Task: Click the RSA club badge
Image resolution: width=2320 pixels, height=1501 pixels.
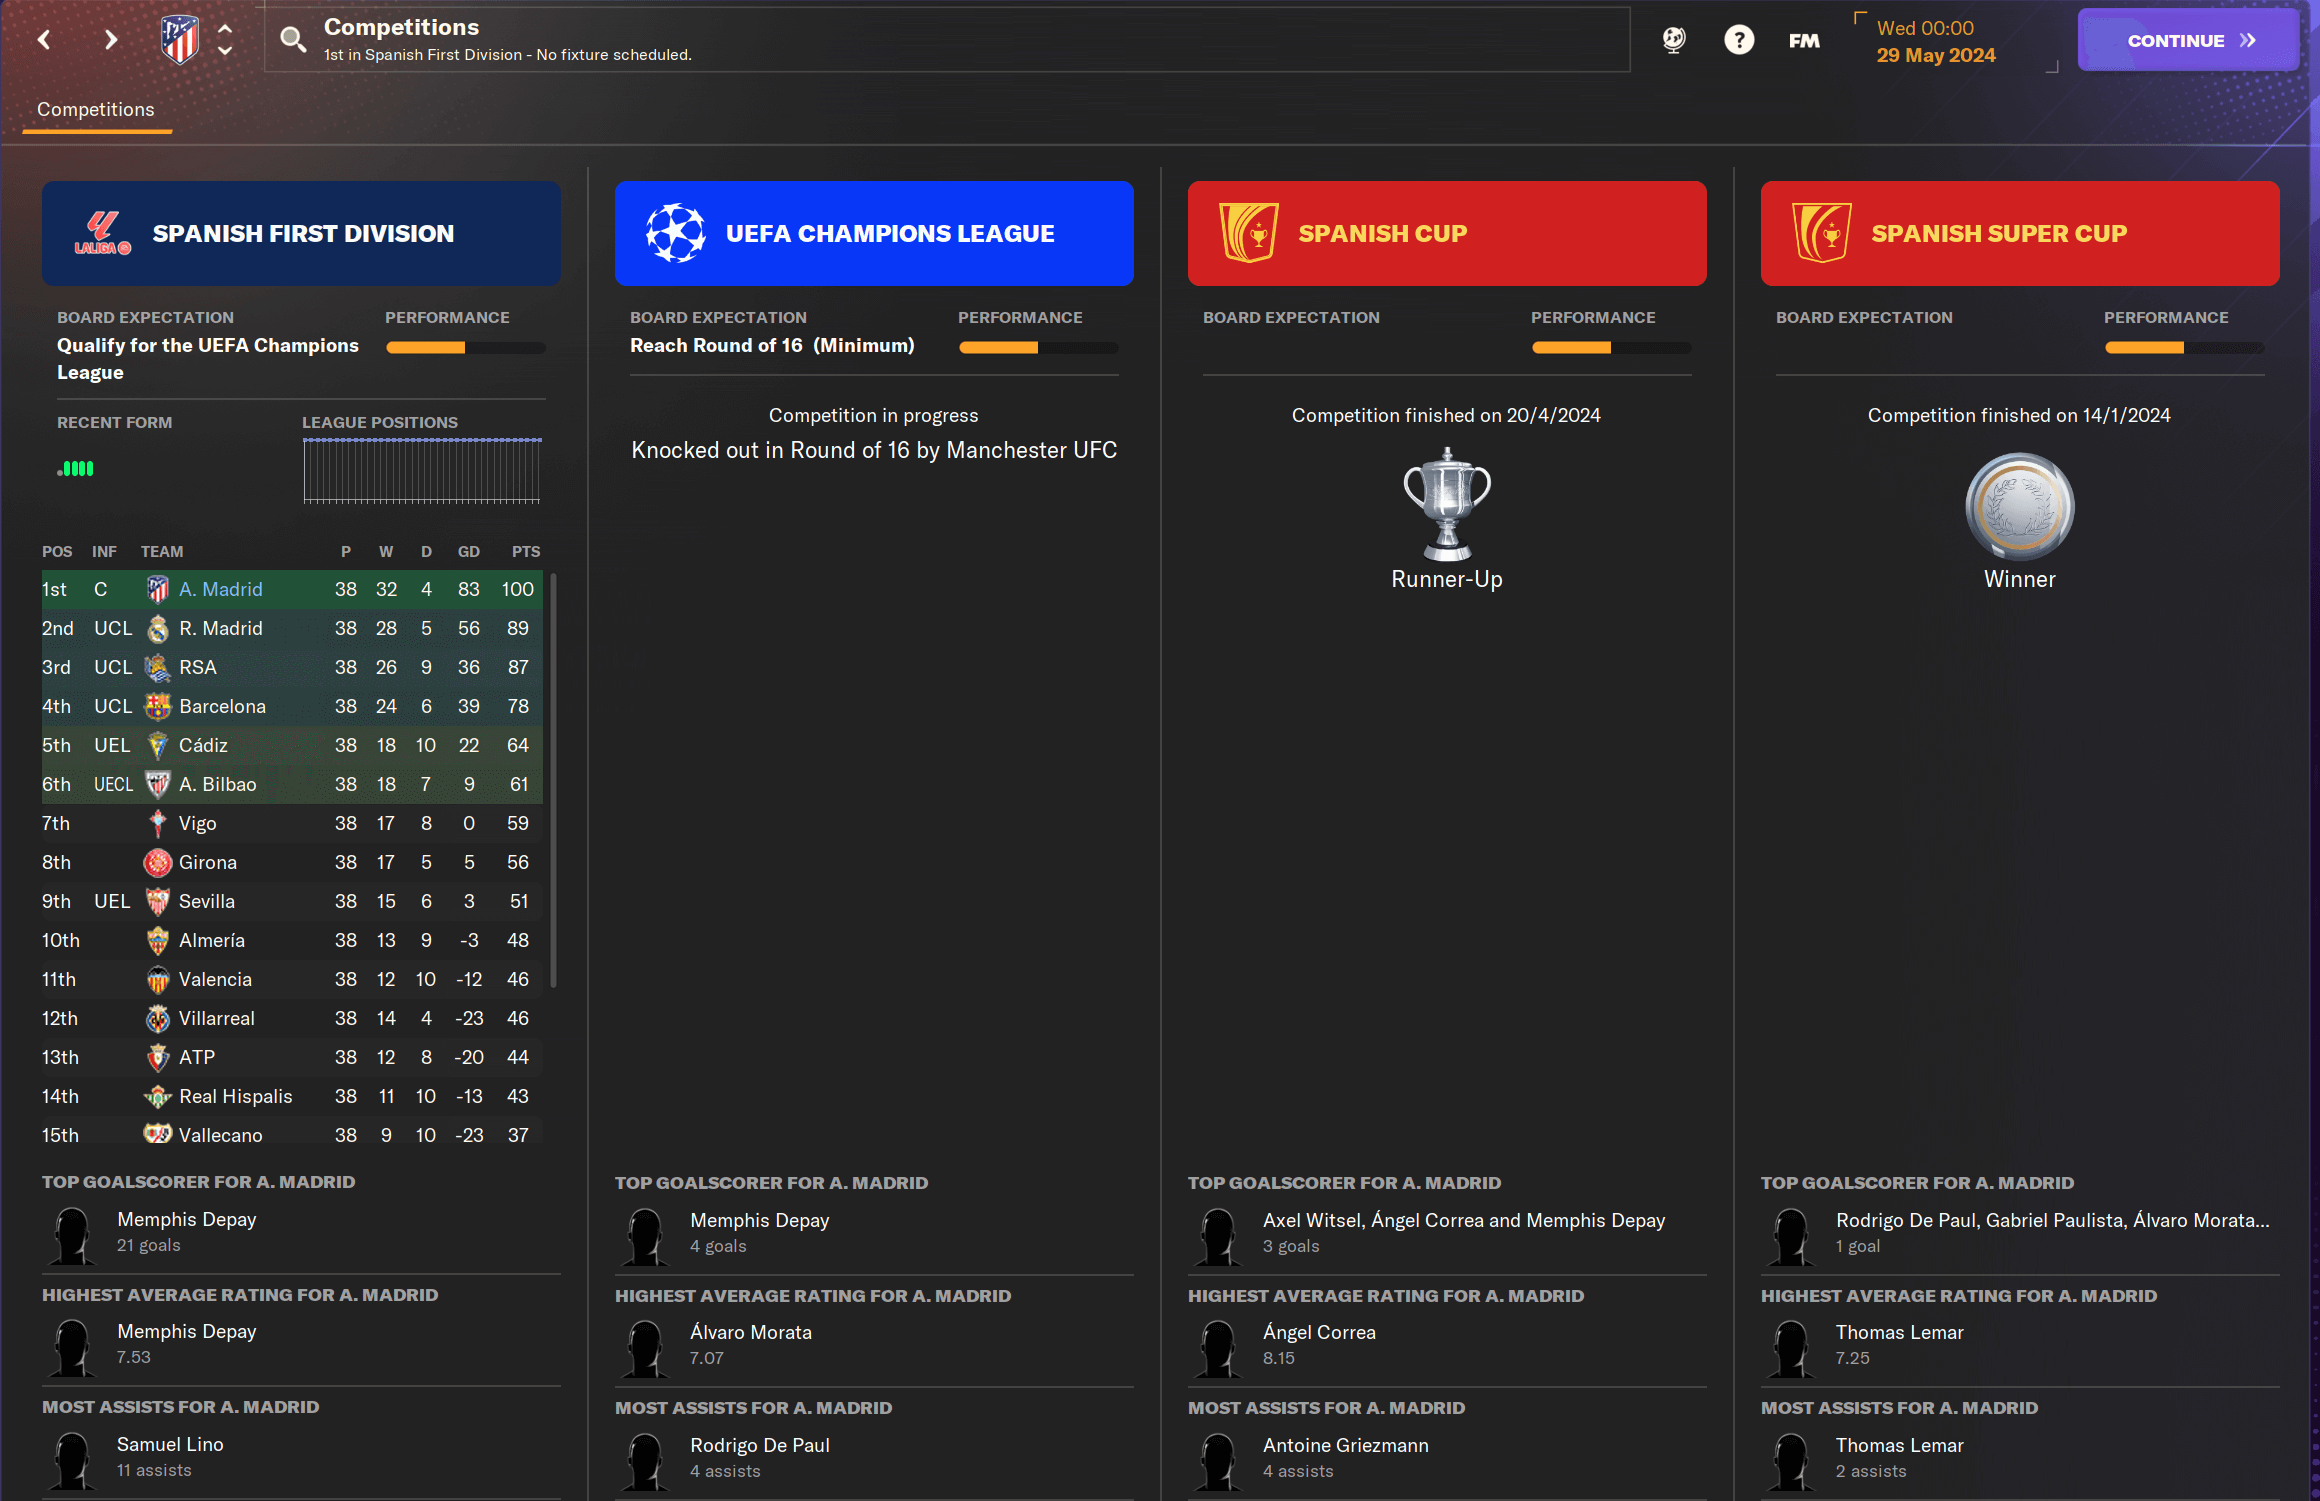Action: [x=158, y=667]
